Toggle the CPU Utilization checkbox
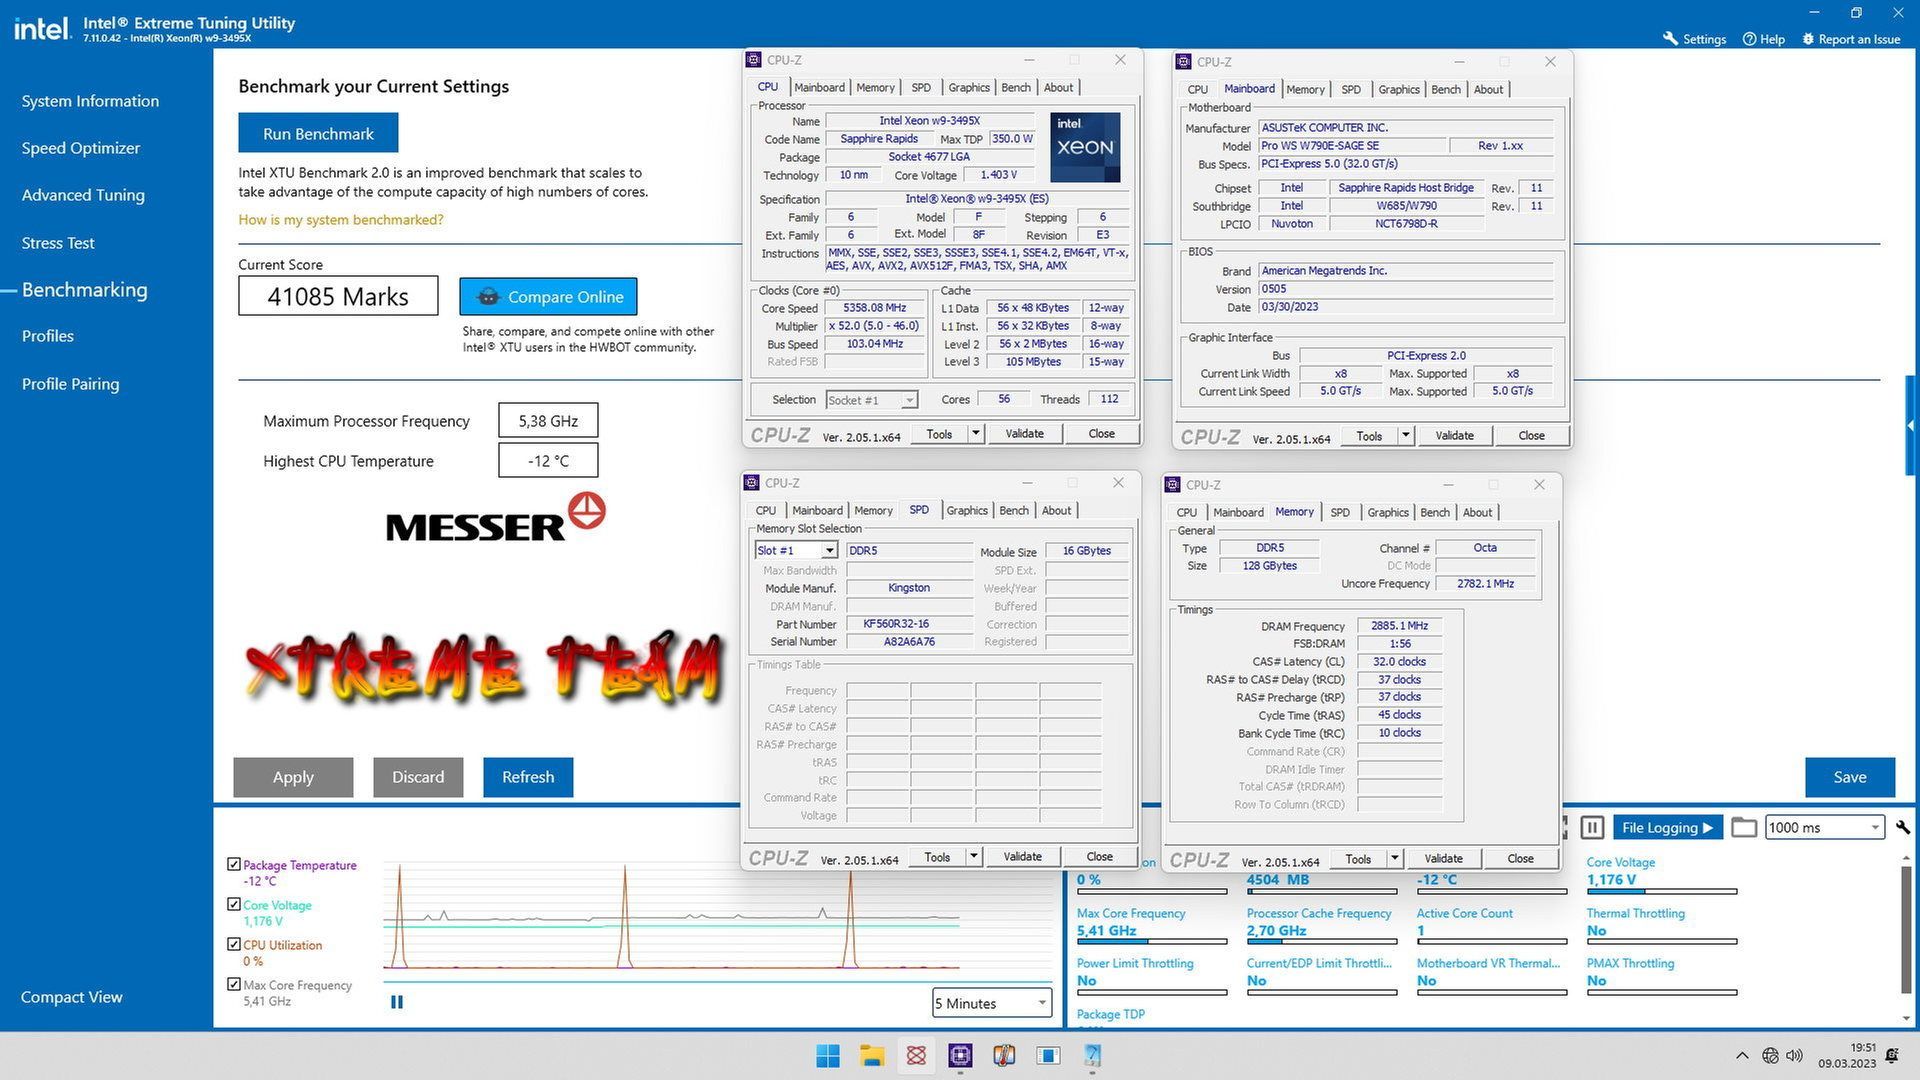This screenshot has height=1080, width=1920. coord(234,944)
